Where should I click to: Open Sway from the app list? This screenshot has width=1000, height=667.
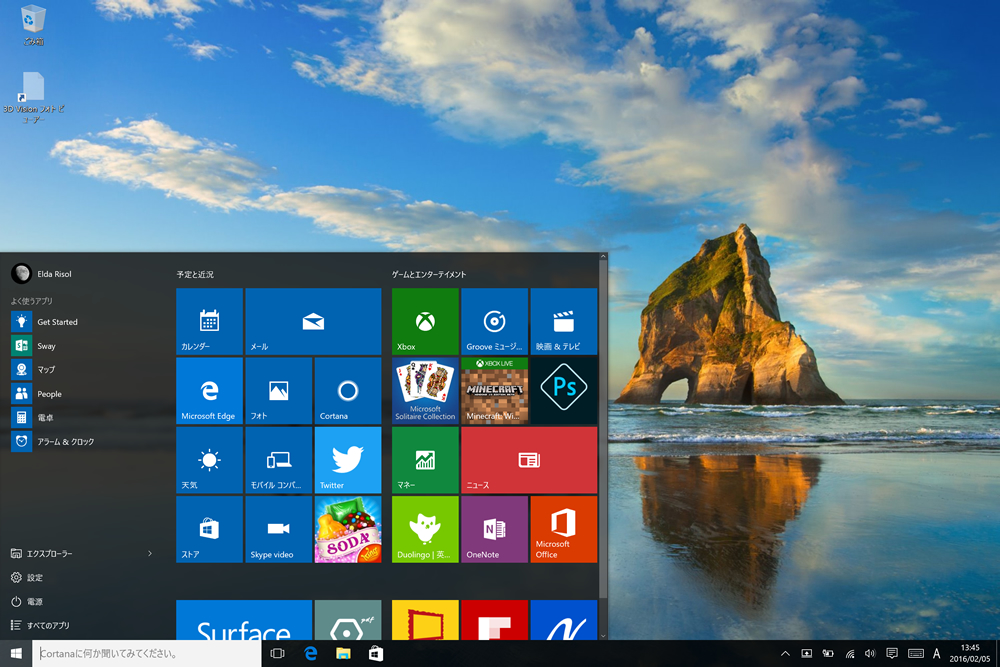[x=83, y=346]
